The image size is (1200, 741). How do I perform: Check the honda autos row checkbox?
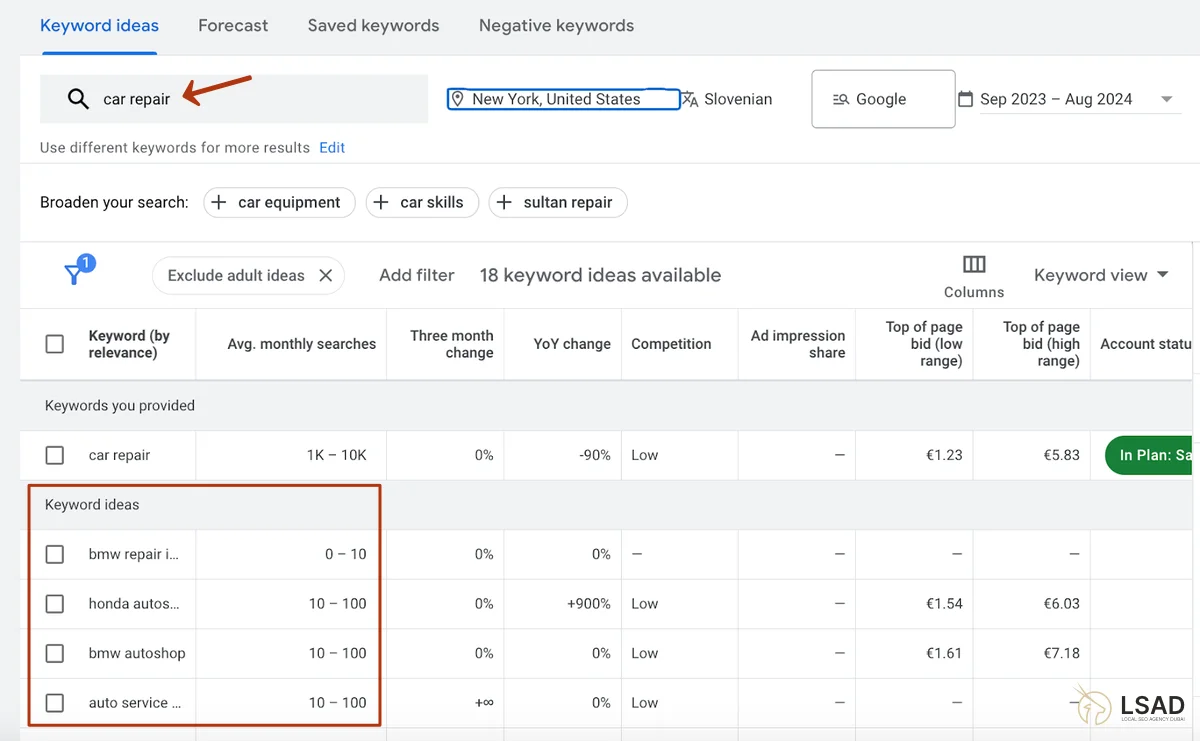point(55,604)
